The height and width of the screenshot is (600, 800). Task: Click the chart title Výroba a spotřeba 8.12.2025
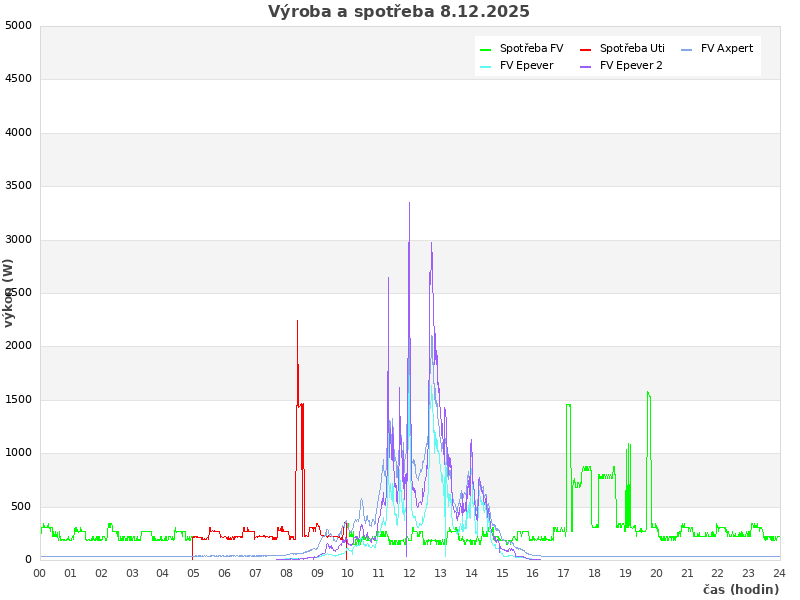coord(399,12)
